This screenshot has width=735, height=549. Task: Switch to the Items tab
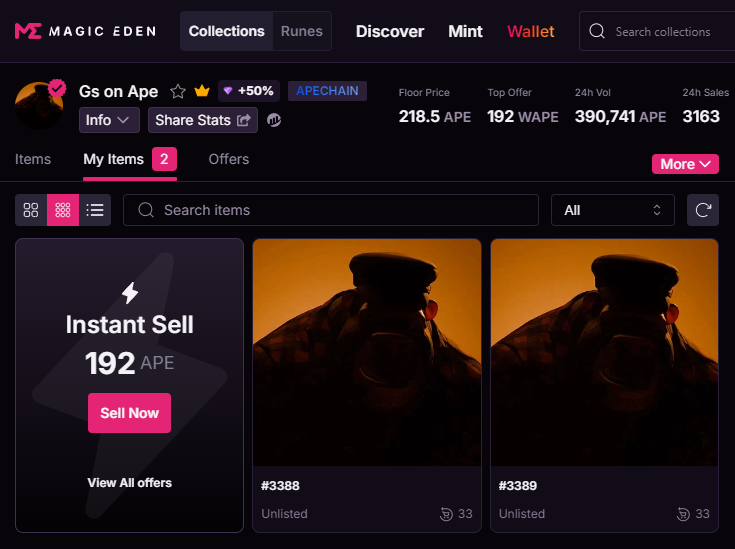pyautogui.click(x=33, y=159)
